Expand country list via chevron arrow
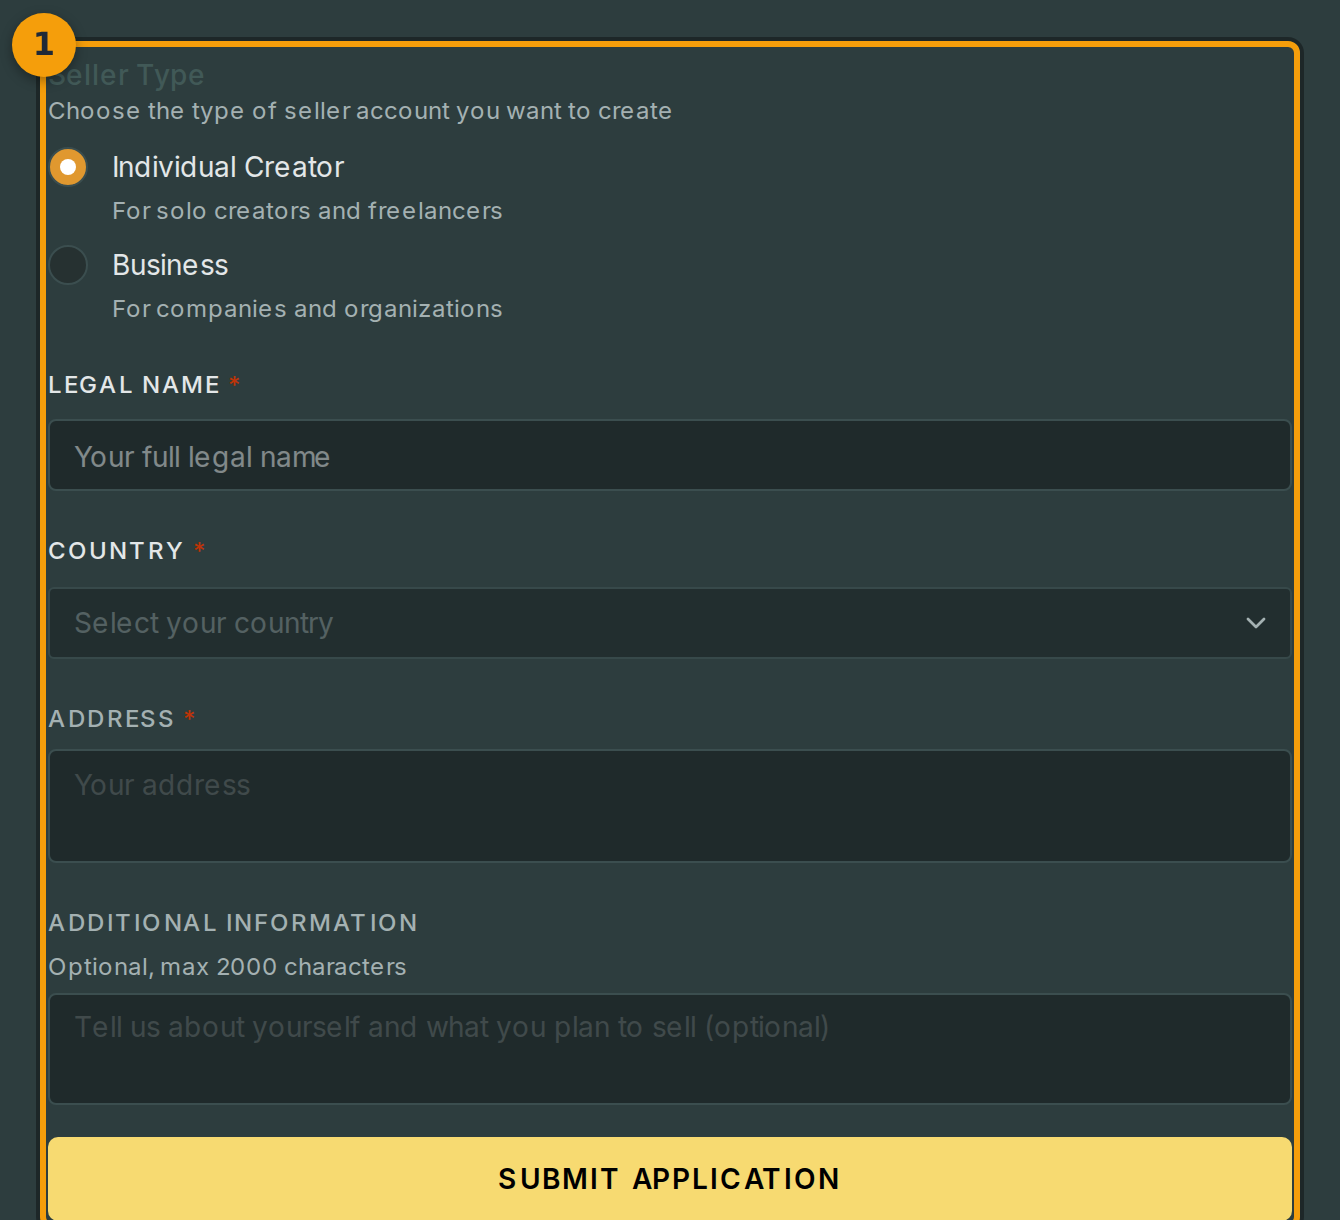Image resolution: width=1340 pixels, height=1220 pixels. click(x=1256, y=623)
